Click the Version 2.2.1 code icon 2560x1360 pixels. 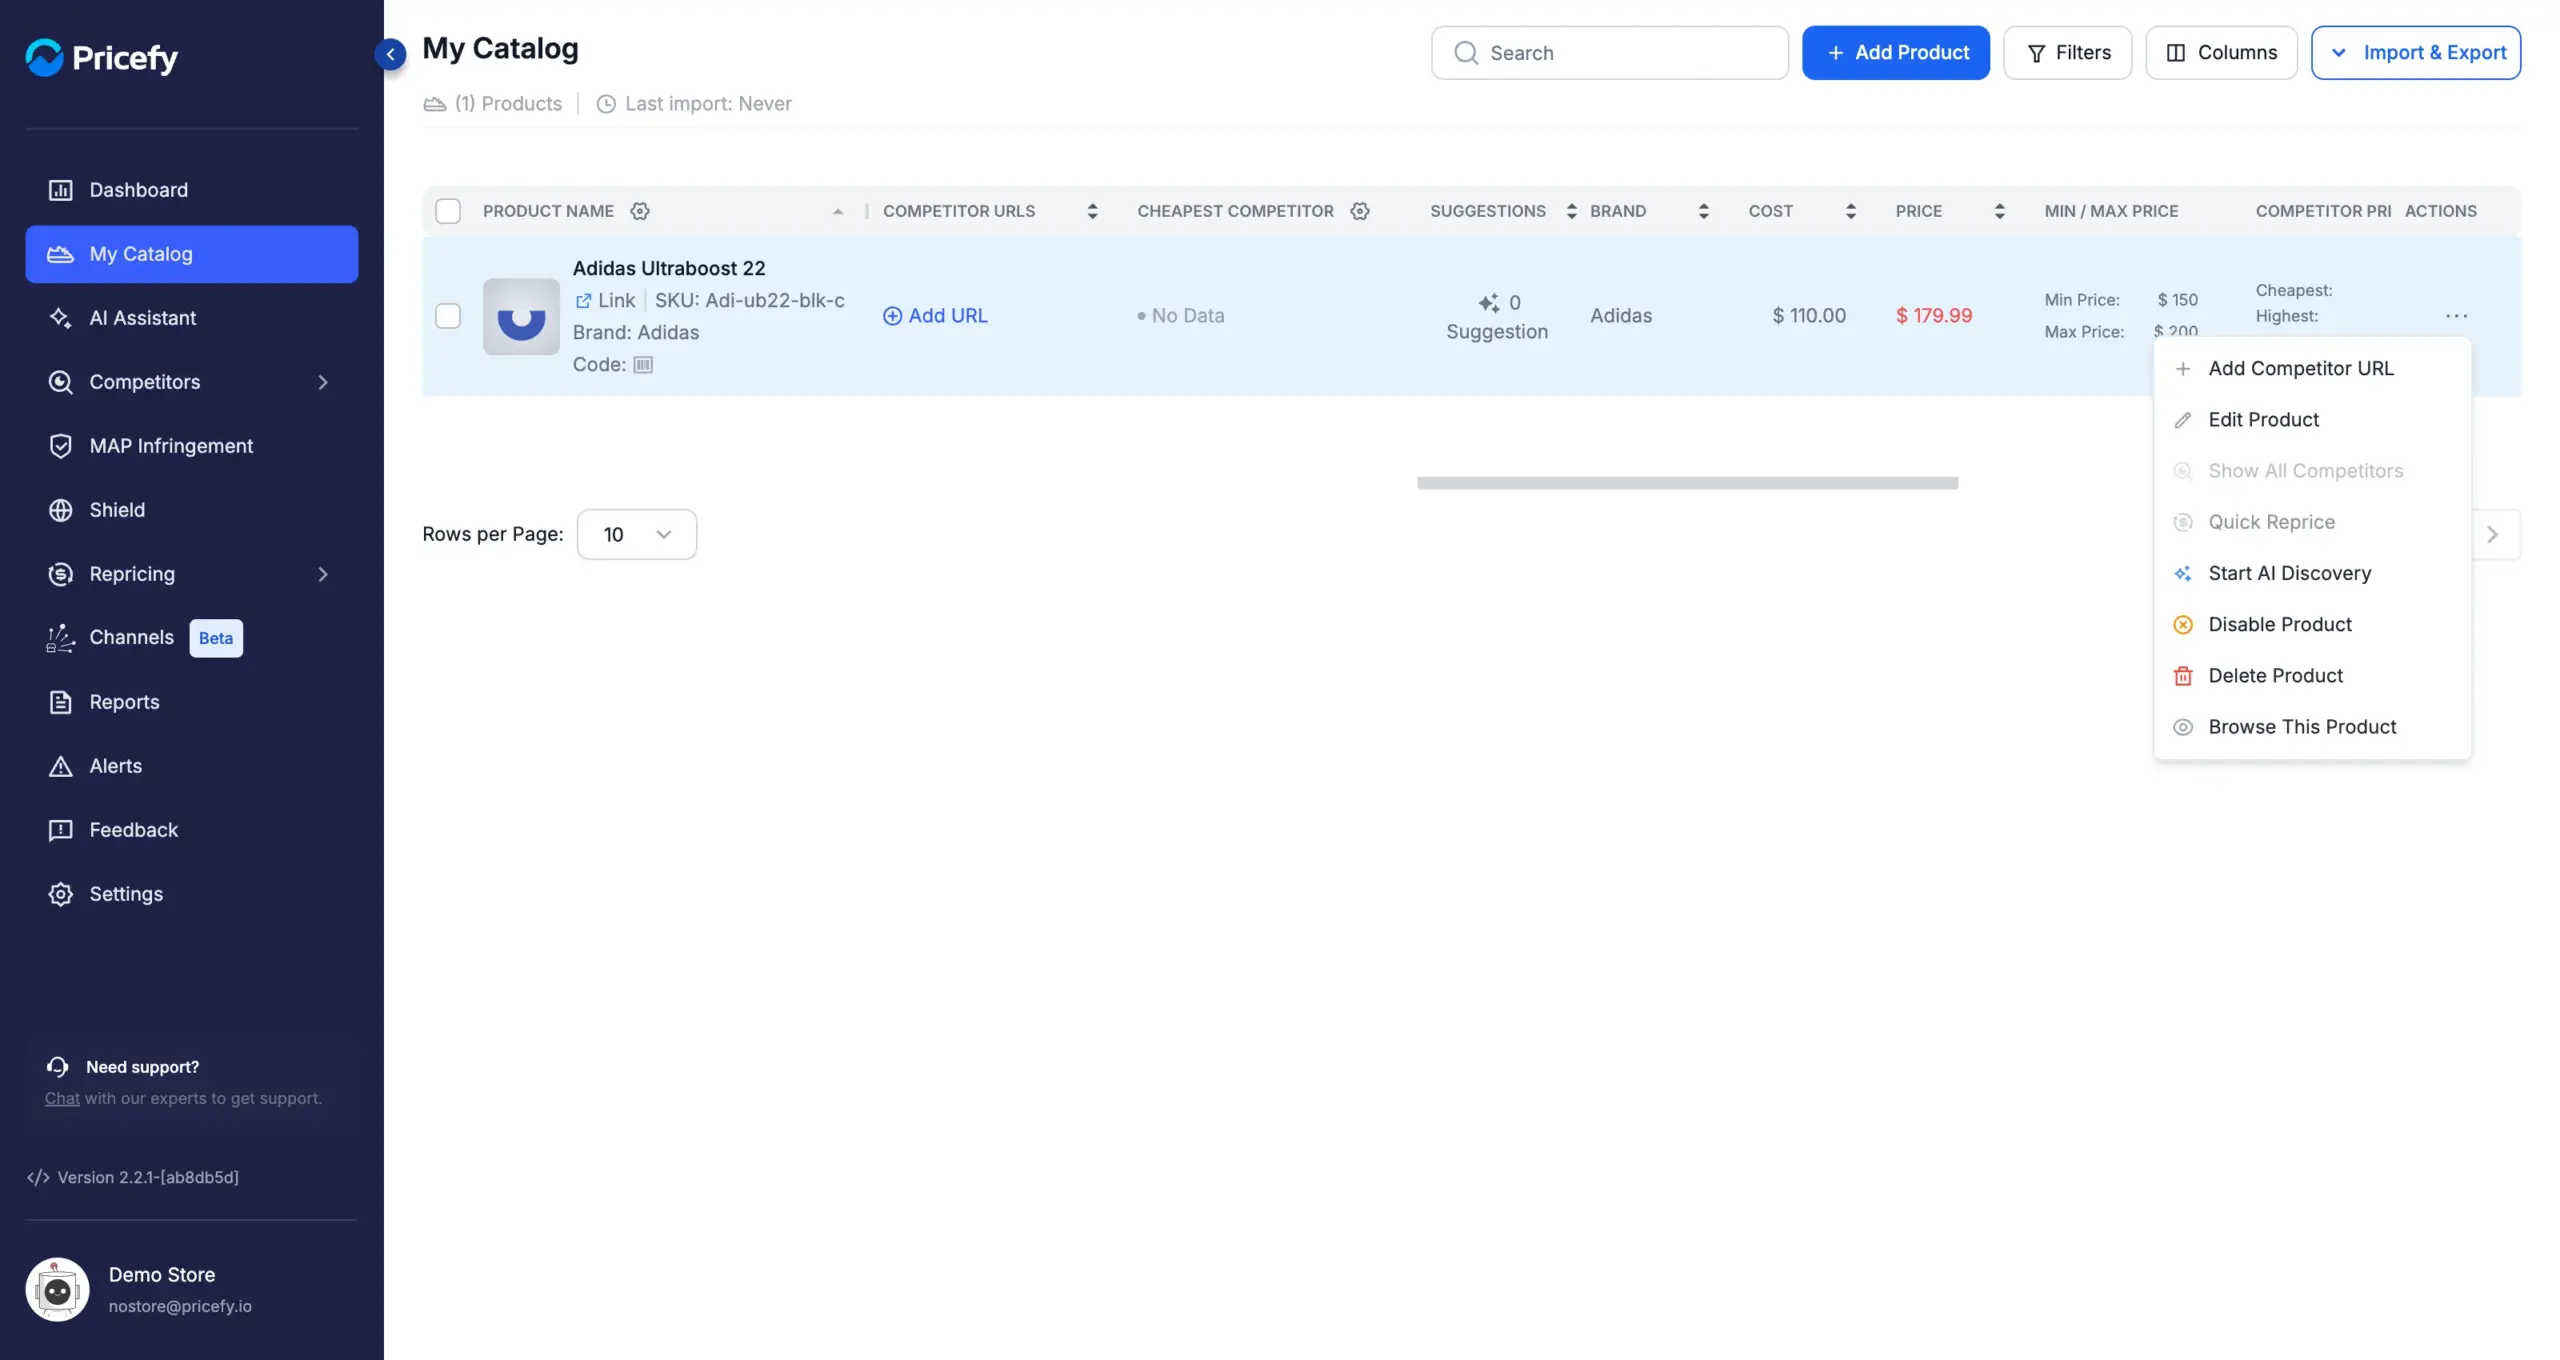[38, 1177]
